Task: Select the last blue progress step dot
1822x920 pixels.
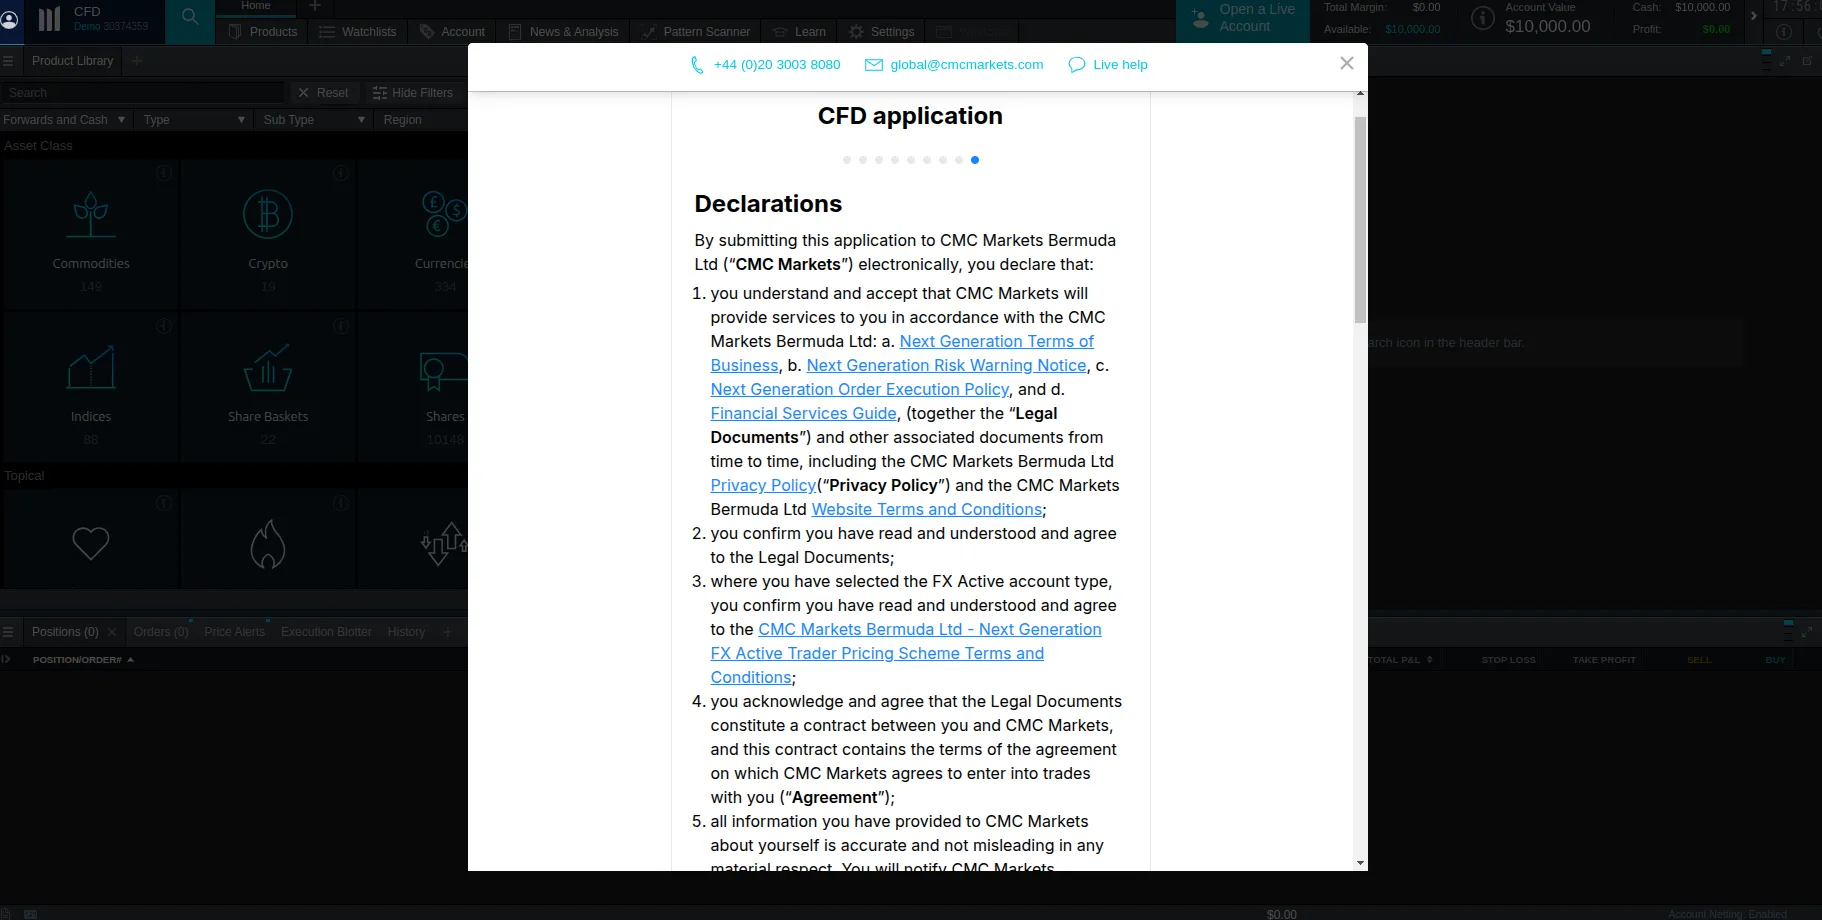Action: pyautogui.click(x=975, y=160)
